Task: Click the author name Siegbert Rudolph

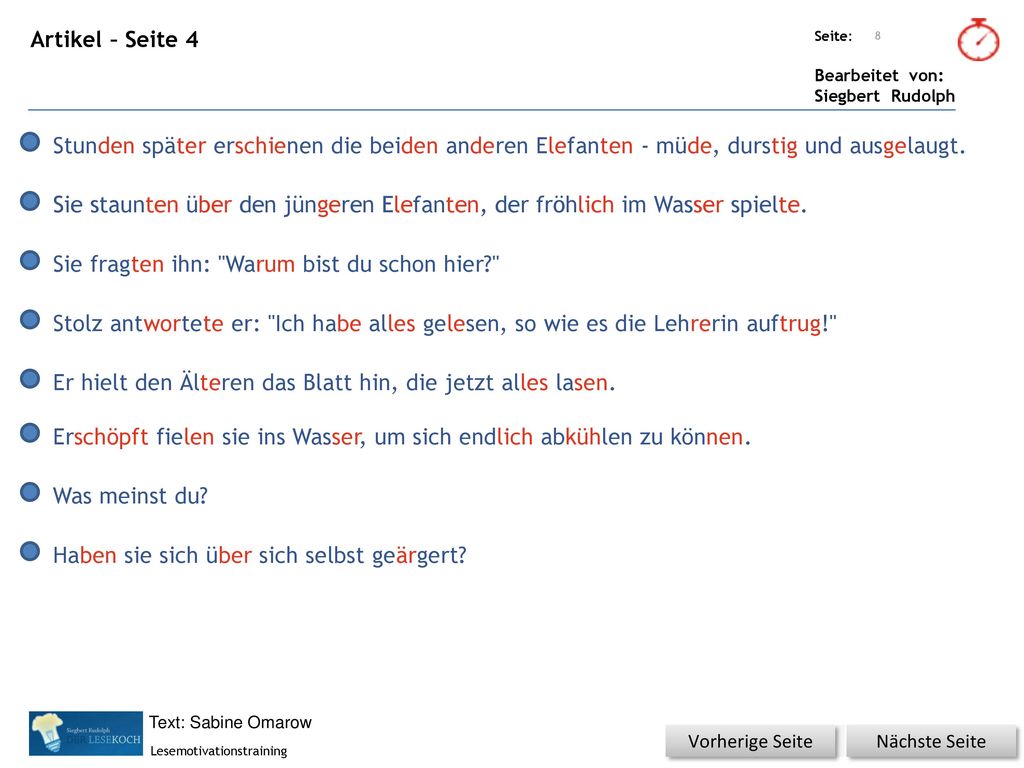Action: point(884,96)
